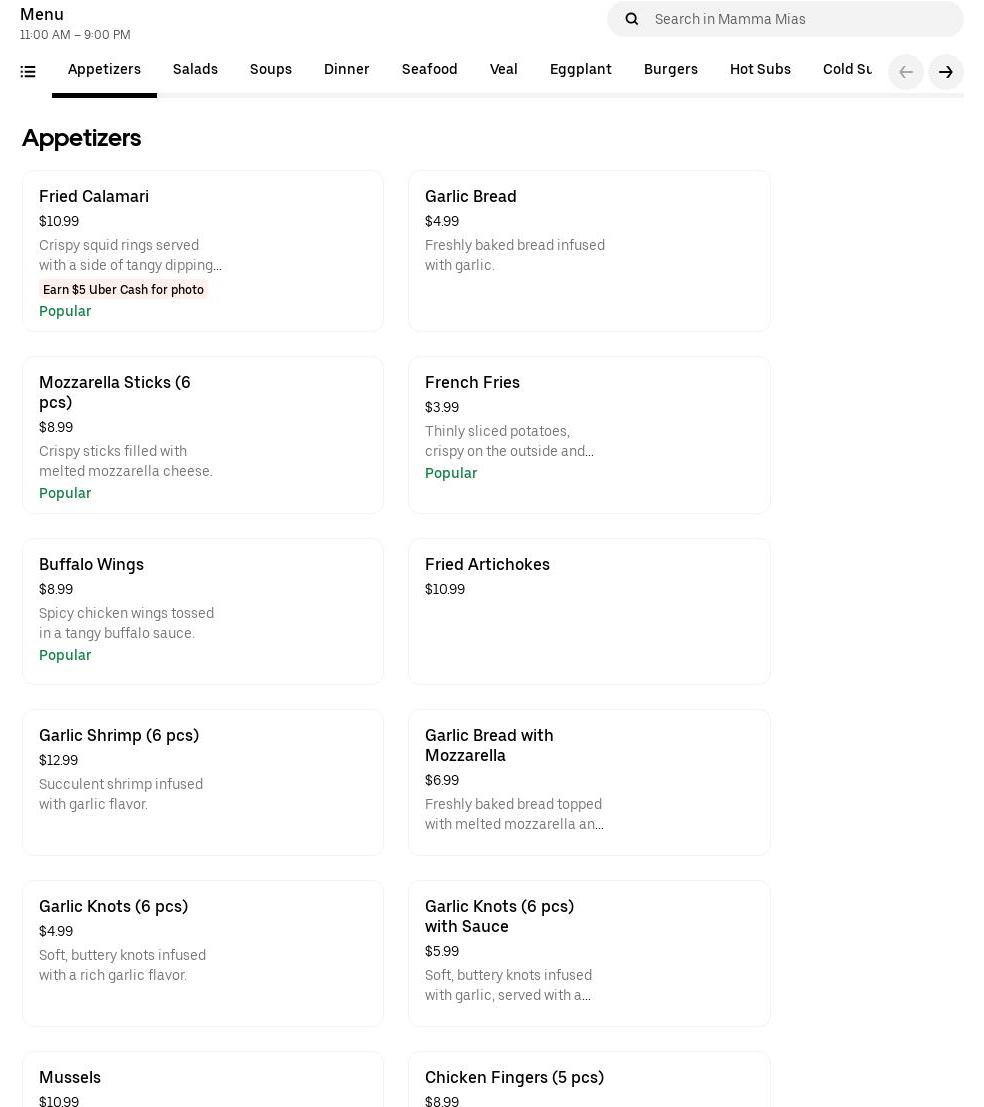Screen dimensions: 984x1107
Task: Jump to the Burgers section
Action: [x=670, y=70]
